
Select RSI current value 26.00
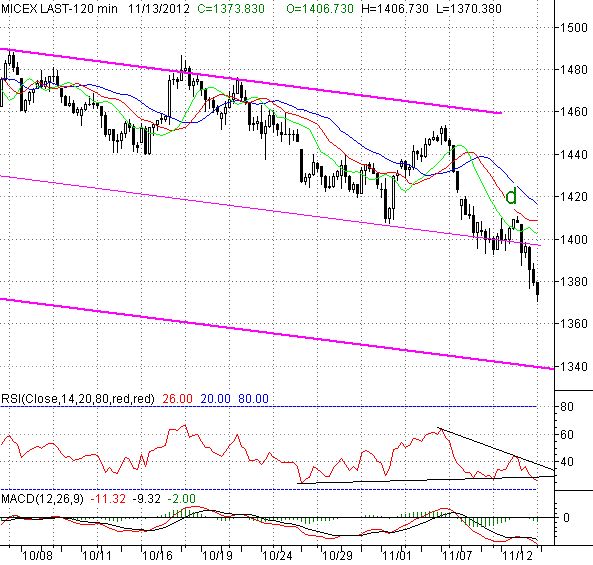(177, 399)
